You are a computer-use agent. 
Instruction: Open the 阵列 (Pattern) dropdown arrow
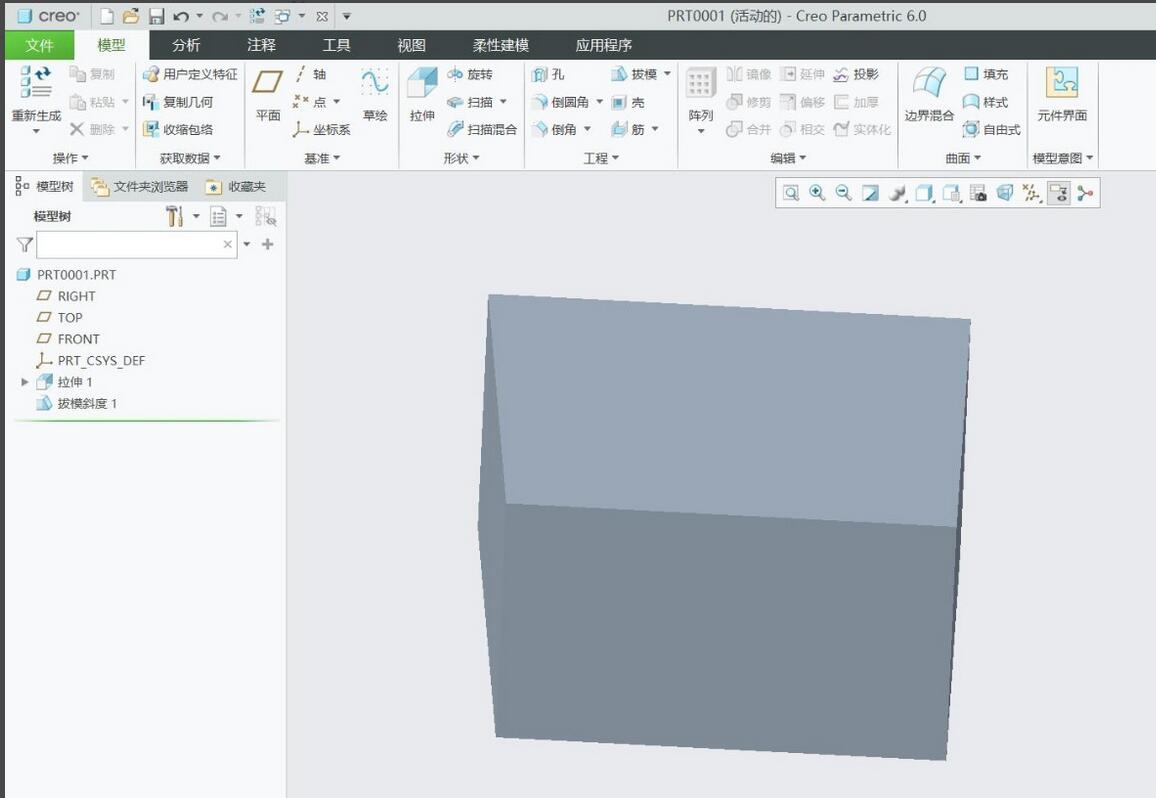[700, 131]
